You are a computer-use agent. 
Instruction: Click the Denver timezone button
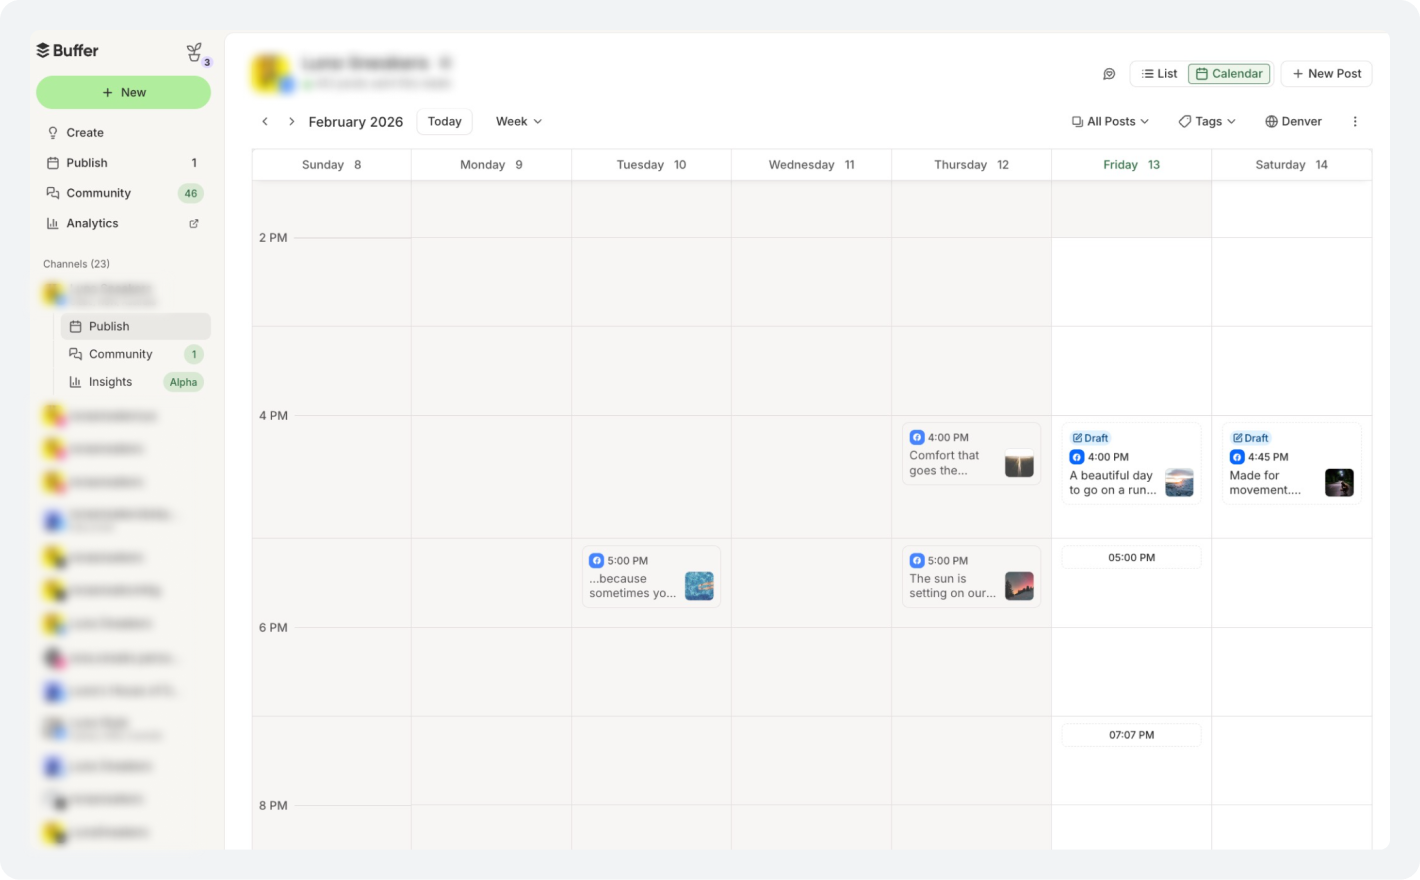tap(1293, 121)
